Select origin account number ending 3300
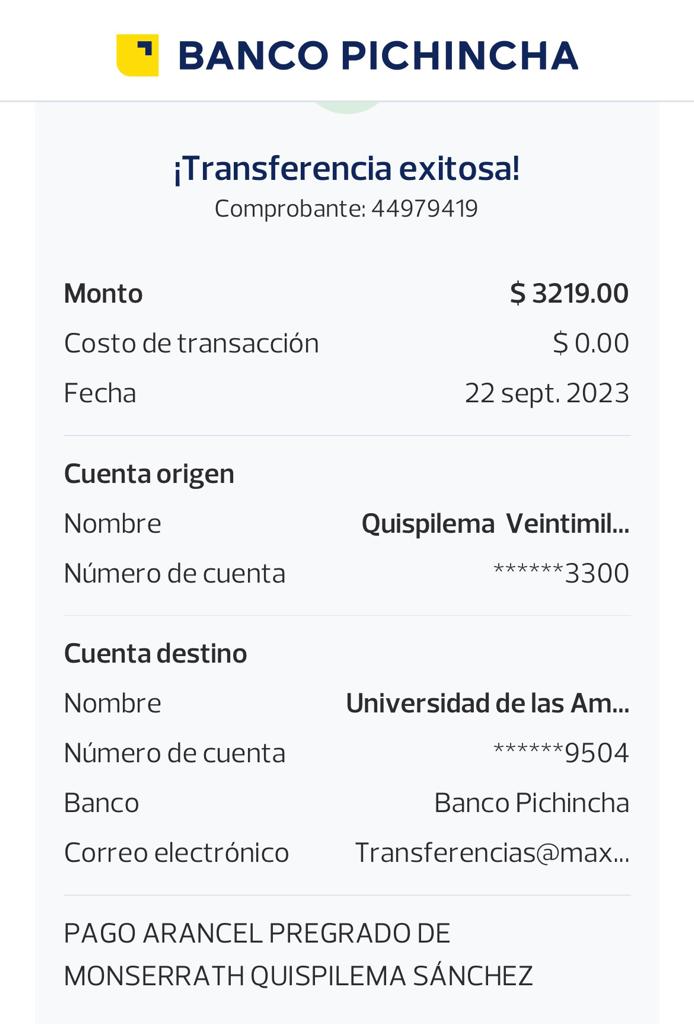 561,574
